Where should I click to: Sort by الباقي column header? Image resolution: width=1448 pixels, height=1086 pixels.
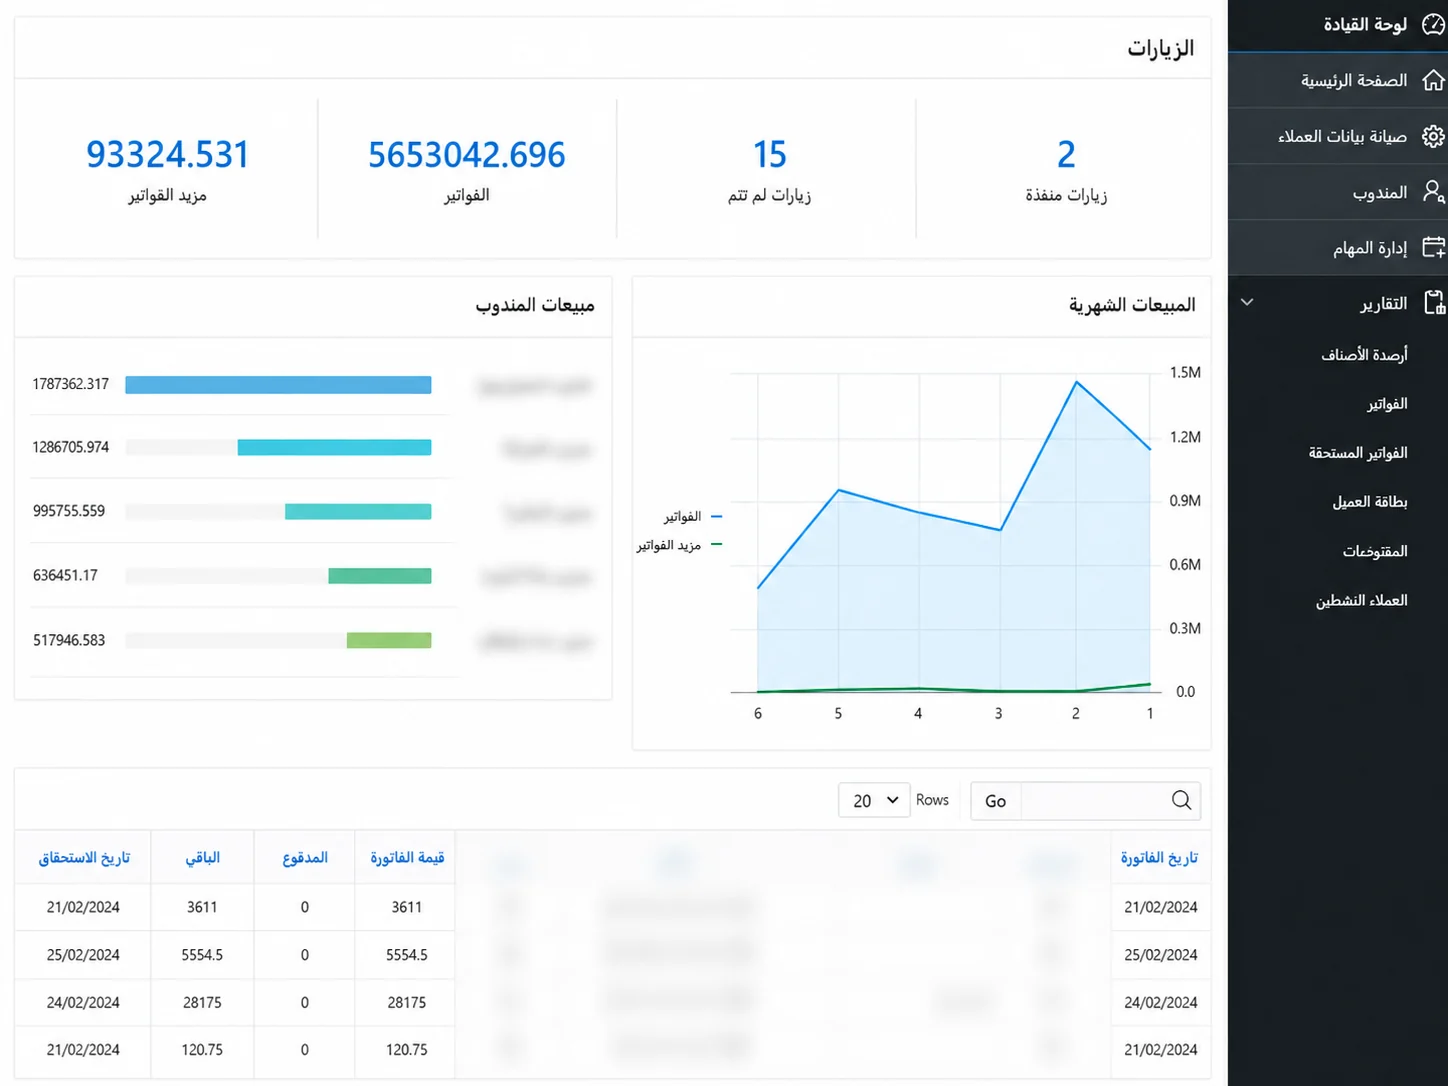point(202,858)
